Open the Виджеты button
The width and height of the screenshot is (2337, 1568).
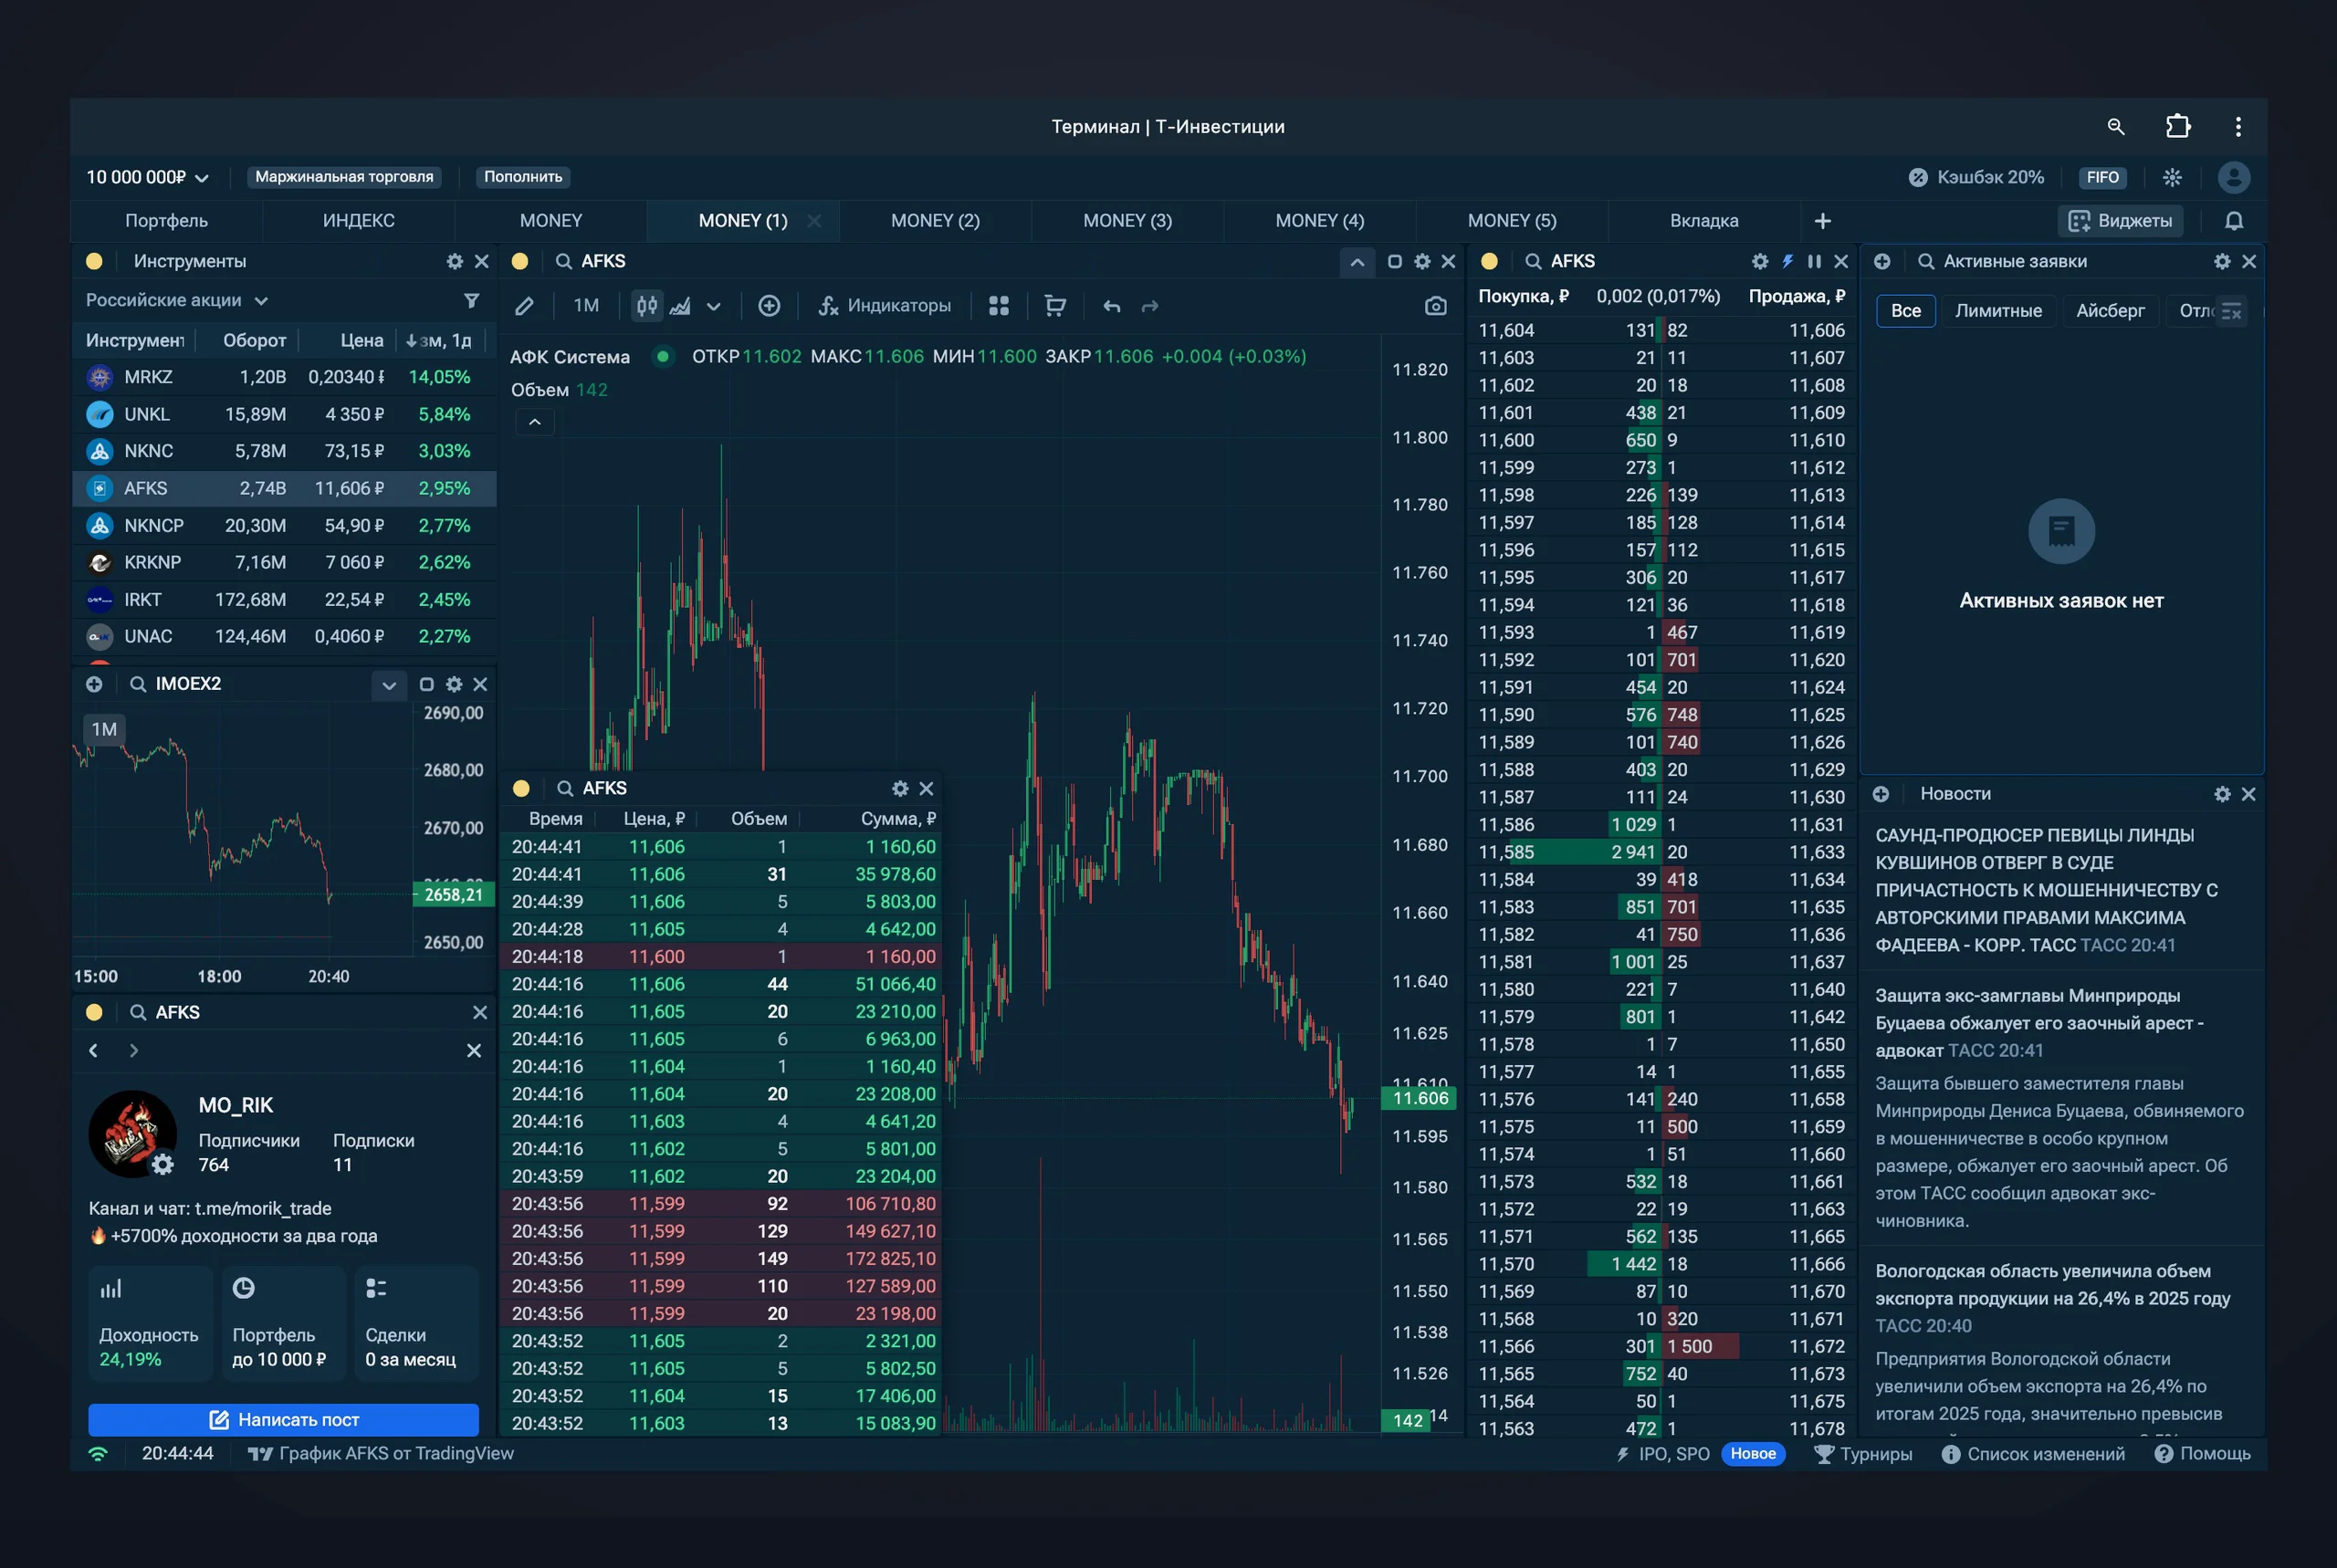pos(2120,220)
